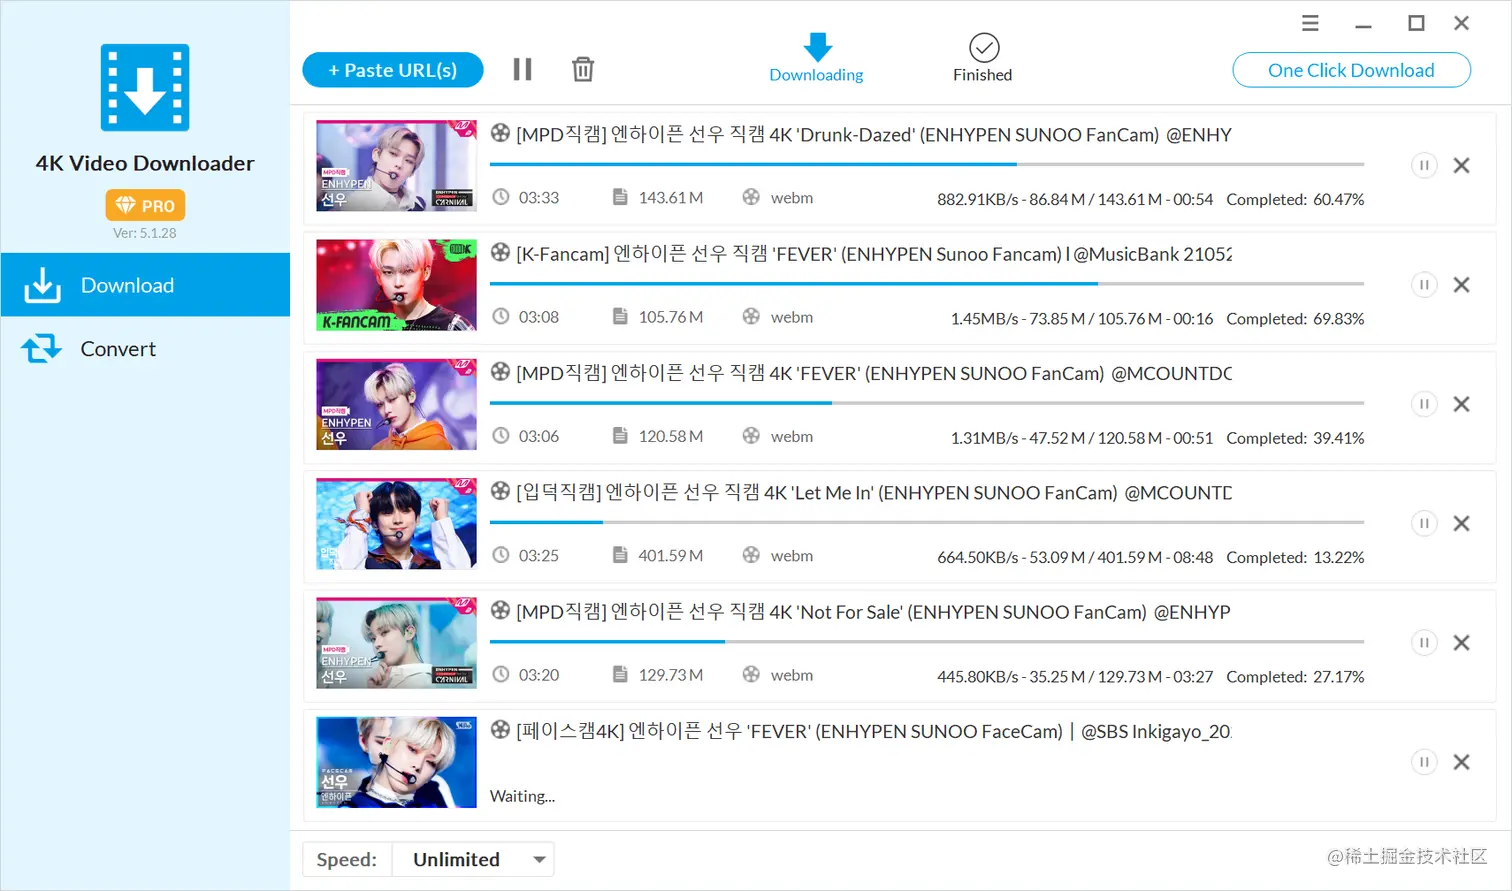Open the Speed Unlimited dropdown
Image resolution: width=1512 pixels, height=891 pixels.
coord(473,859)
